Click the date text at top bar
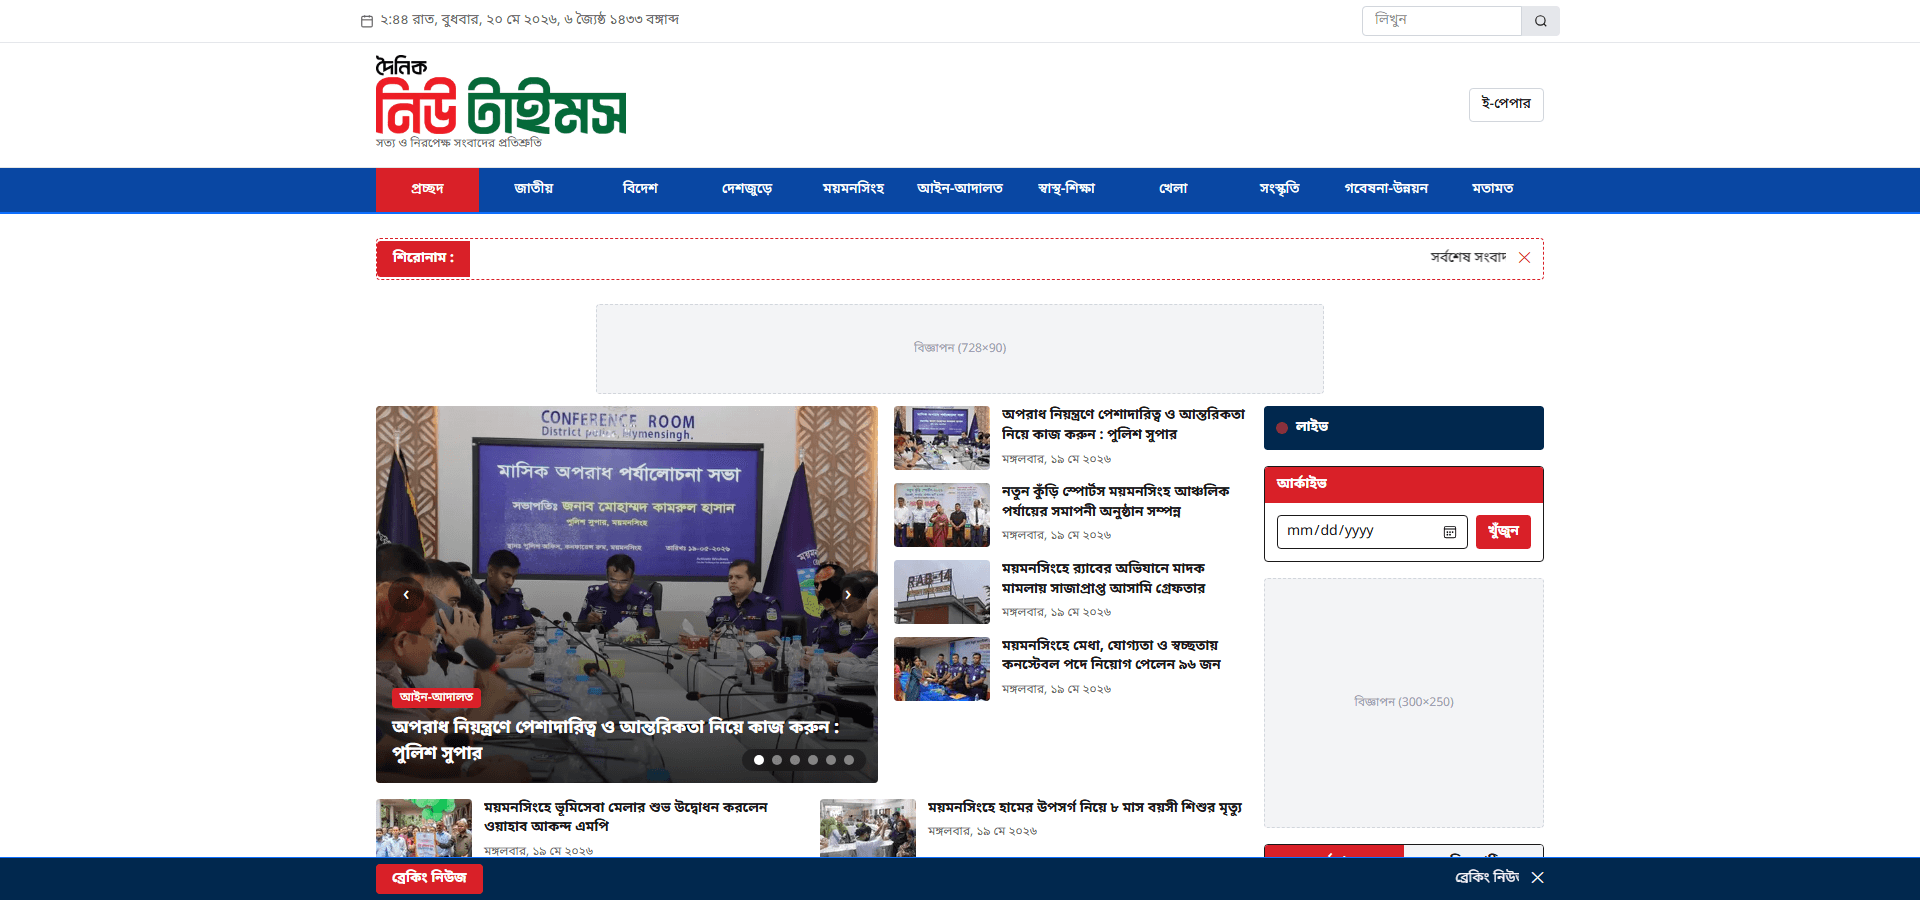This screenshot has width=1920, height=900. 530,20
